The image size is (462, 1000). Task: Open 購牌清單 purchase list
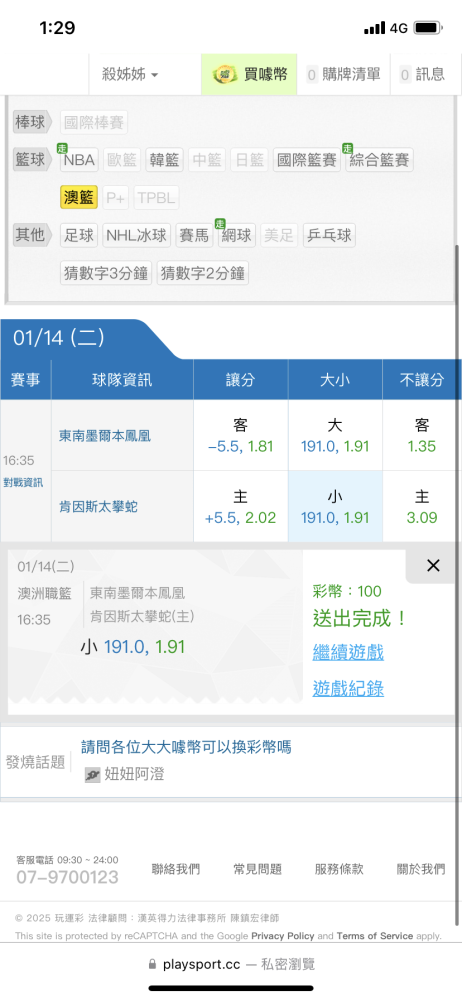click(343, 75)
